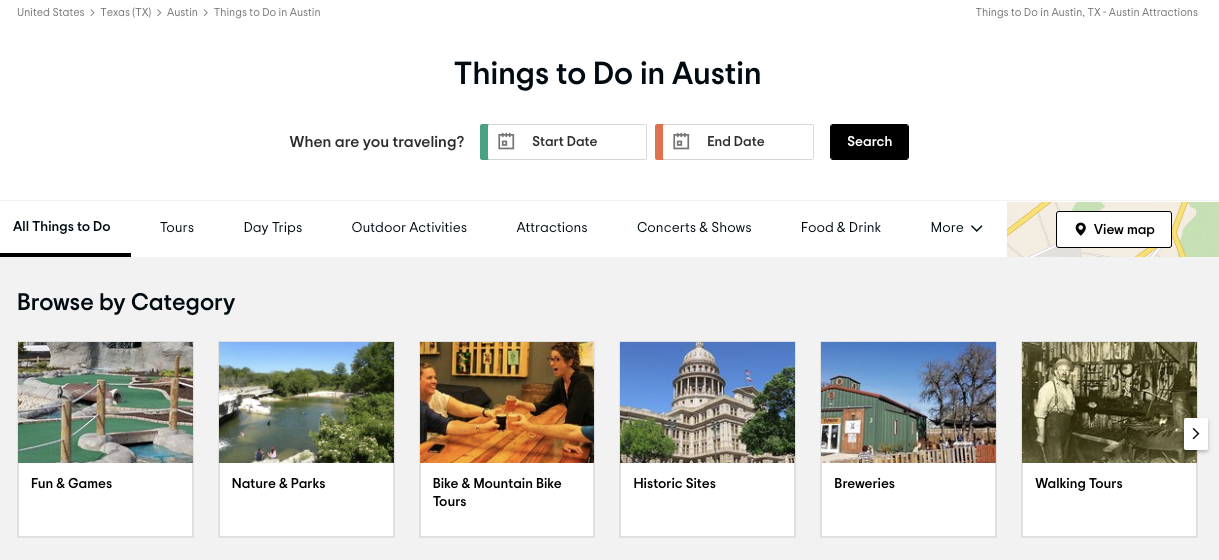Go to United States breadcrumb link
Viewport: 1219px width, 560px height.
51,13
